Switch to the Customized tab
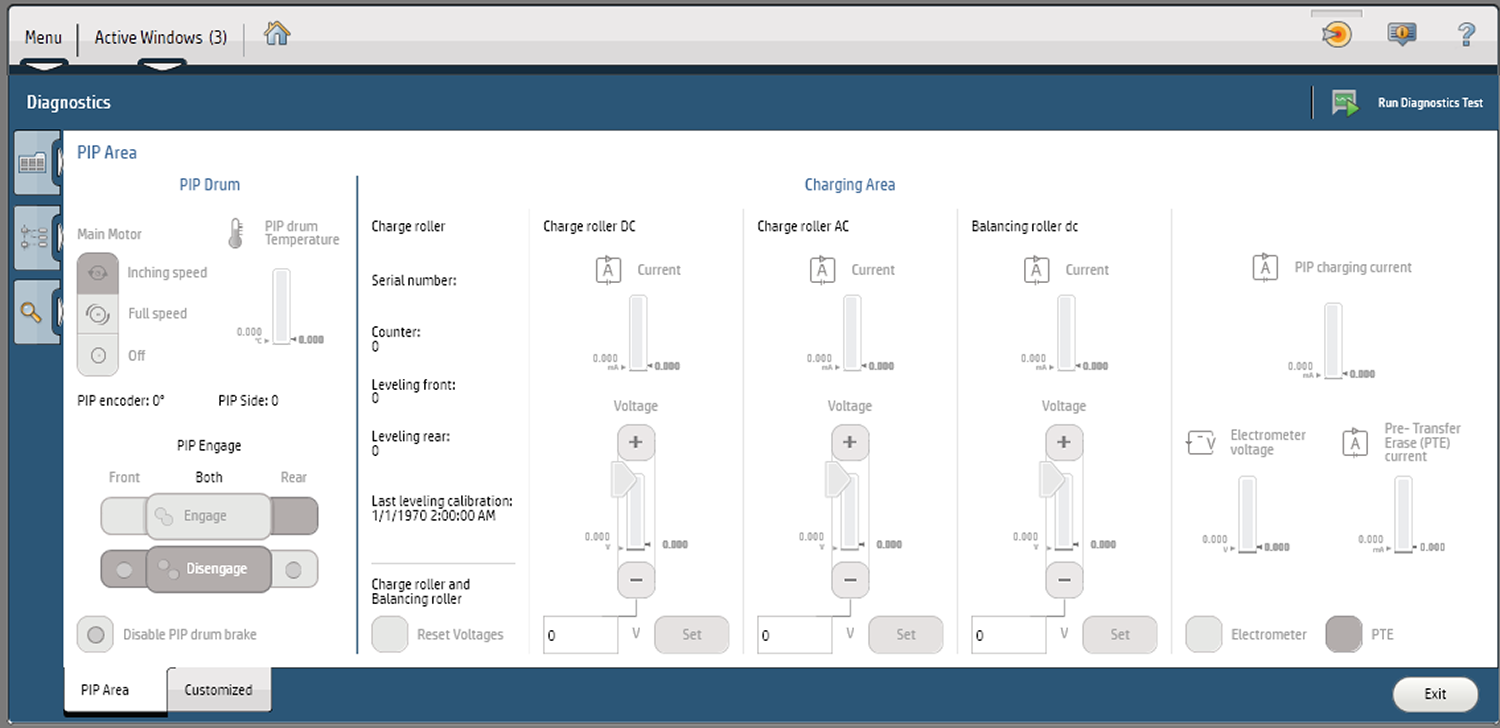1500x728 pixels. (218, 690)
